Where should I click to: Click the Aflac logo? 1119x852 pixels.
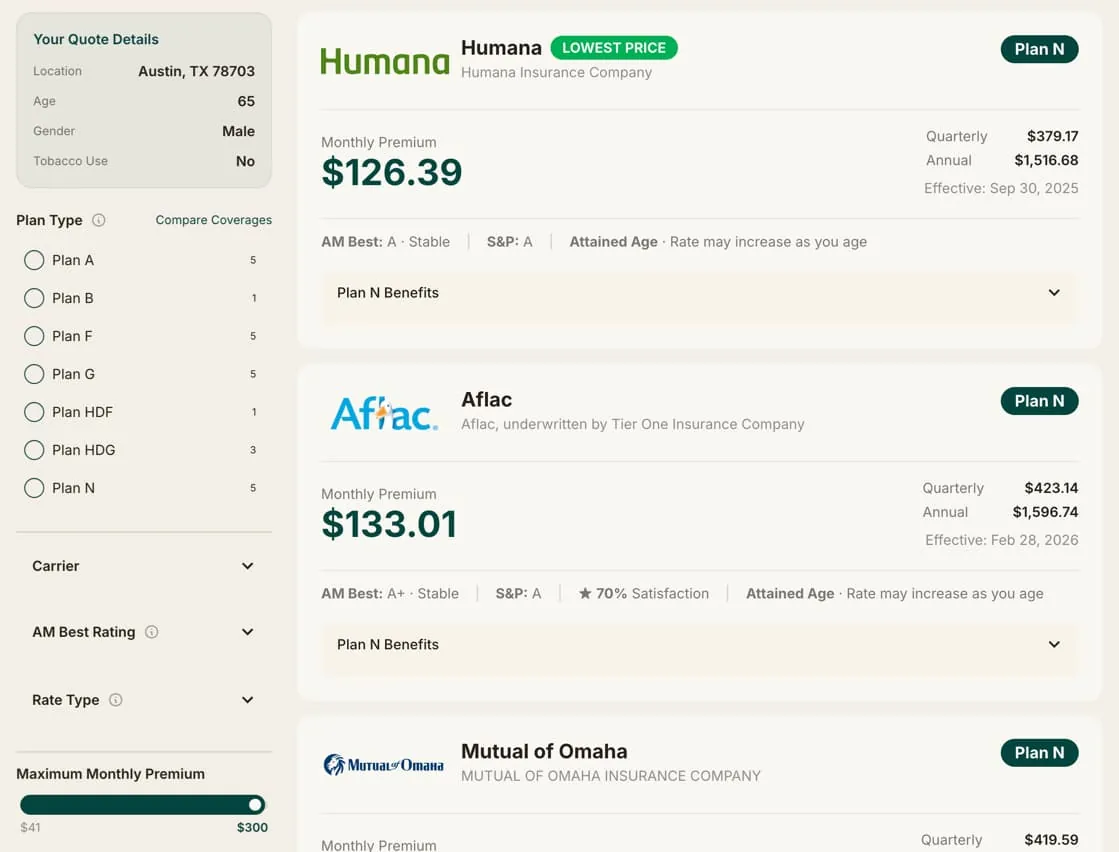[x=385, y=413]
